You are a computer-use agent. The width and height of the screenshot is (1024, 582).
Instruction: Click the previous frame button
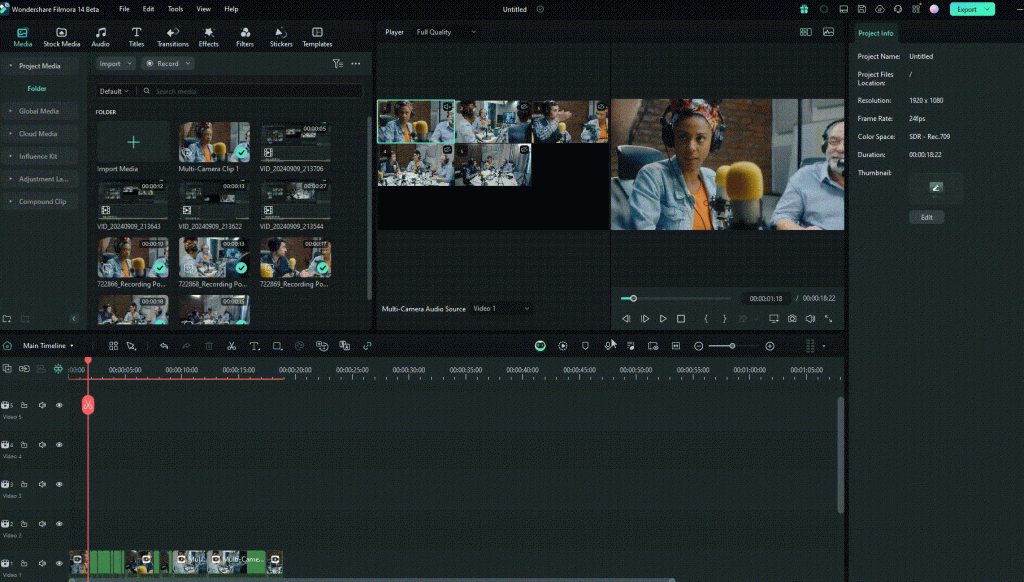tap(626, 319)
